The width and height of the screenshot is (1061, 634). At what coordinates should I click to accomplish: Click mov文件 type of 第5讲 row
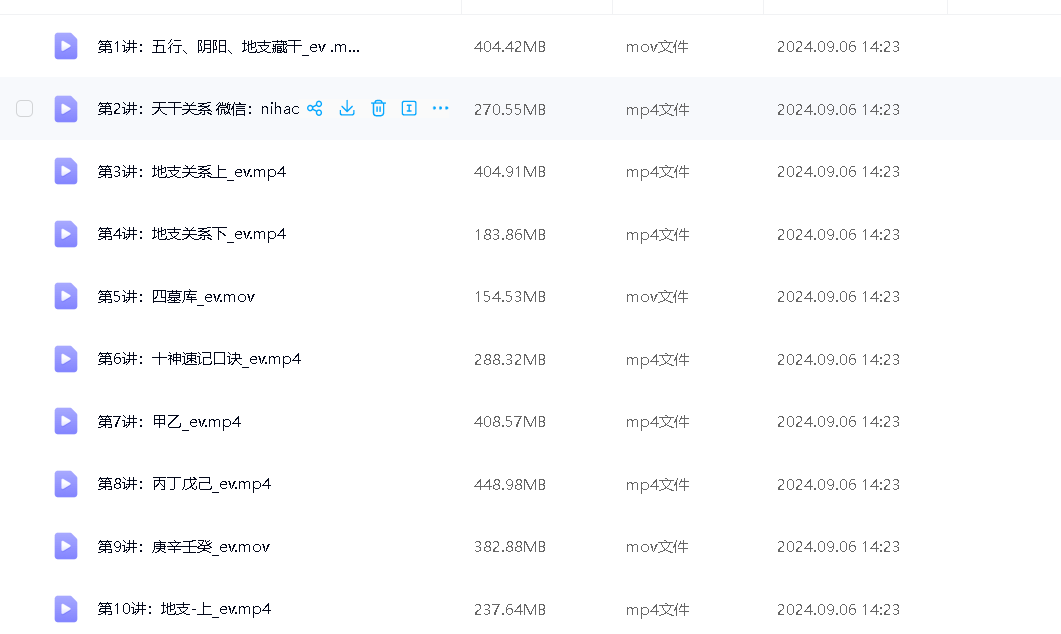click(657, 297)
